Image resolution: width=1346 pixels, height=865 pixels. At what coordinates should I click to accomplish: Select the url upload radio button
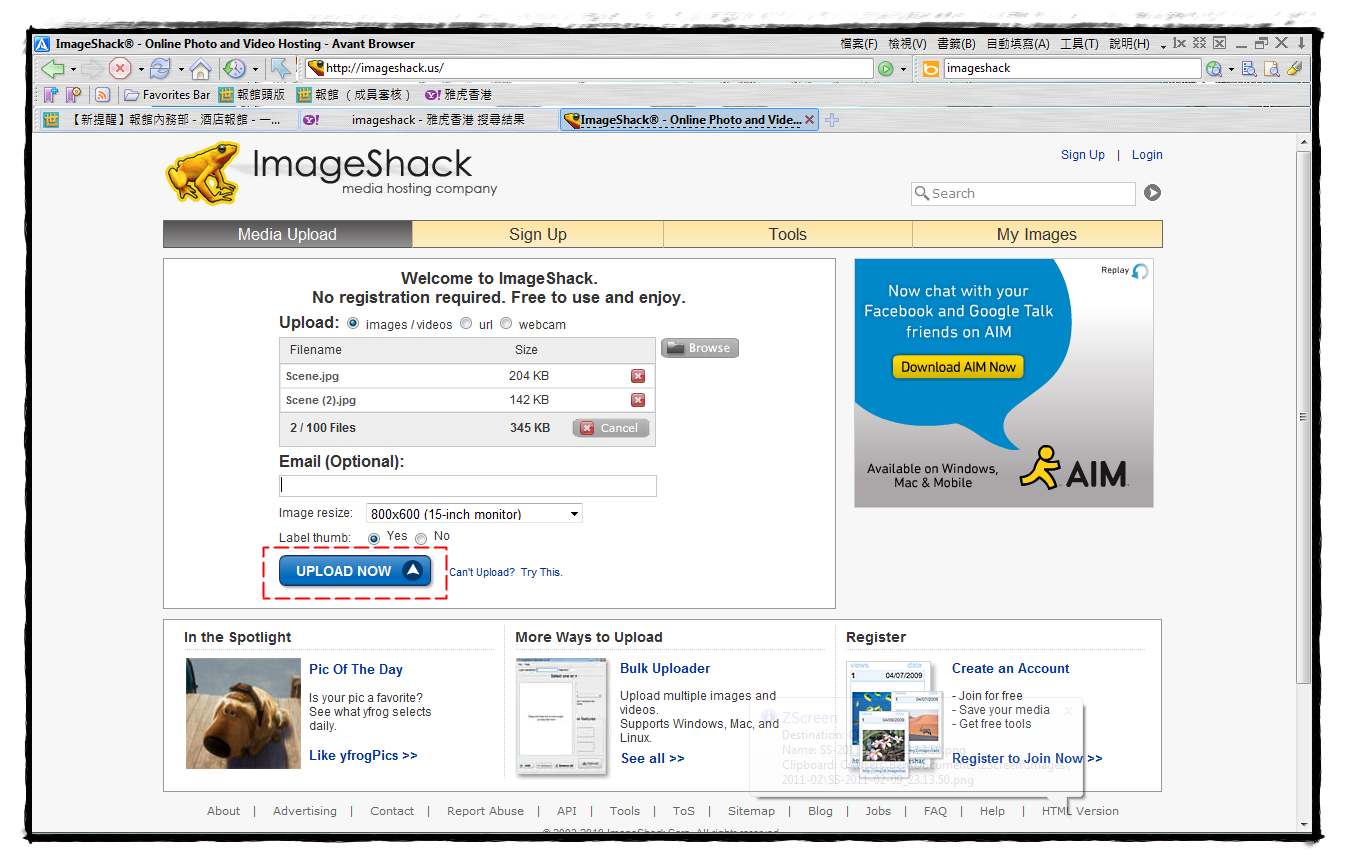[466, 324]
